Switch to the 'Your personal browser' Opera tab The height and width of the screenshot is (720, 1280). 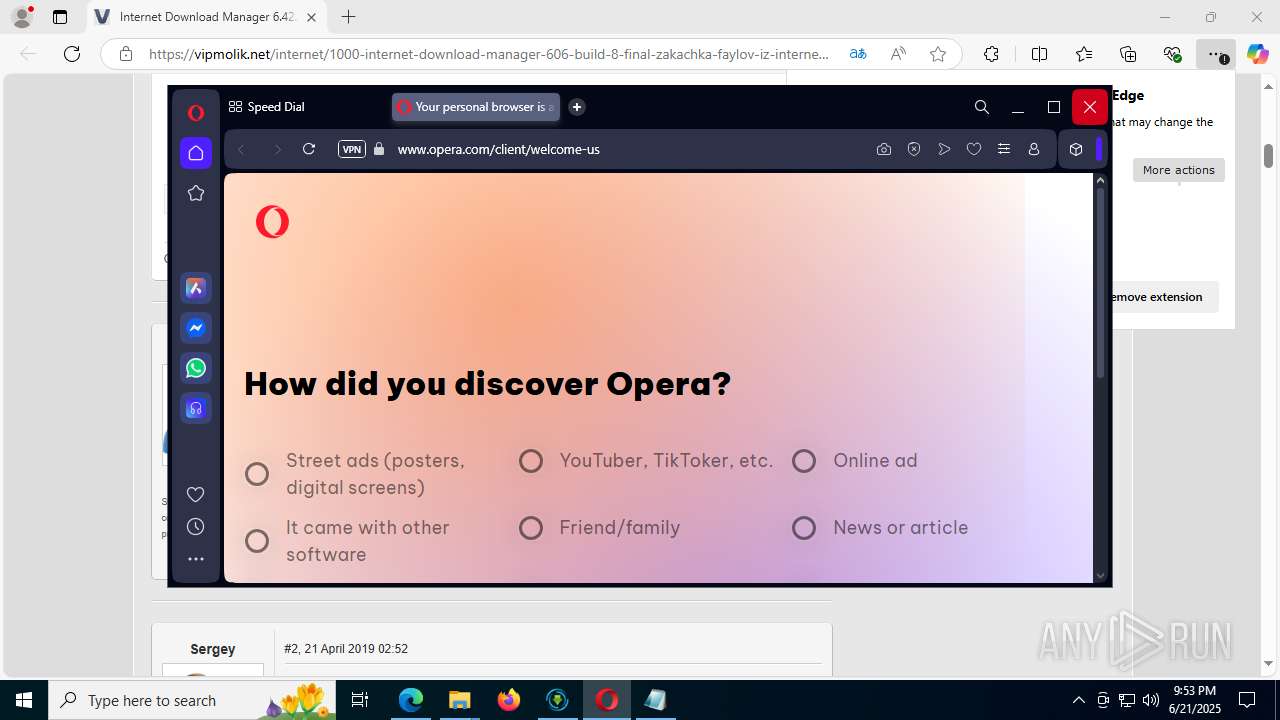476,107
